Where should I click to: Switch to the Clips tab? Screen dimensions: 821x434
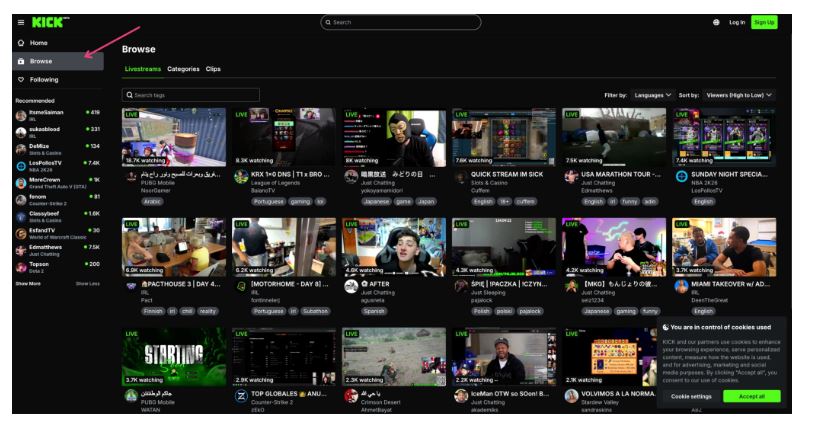(213, 69)
